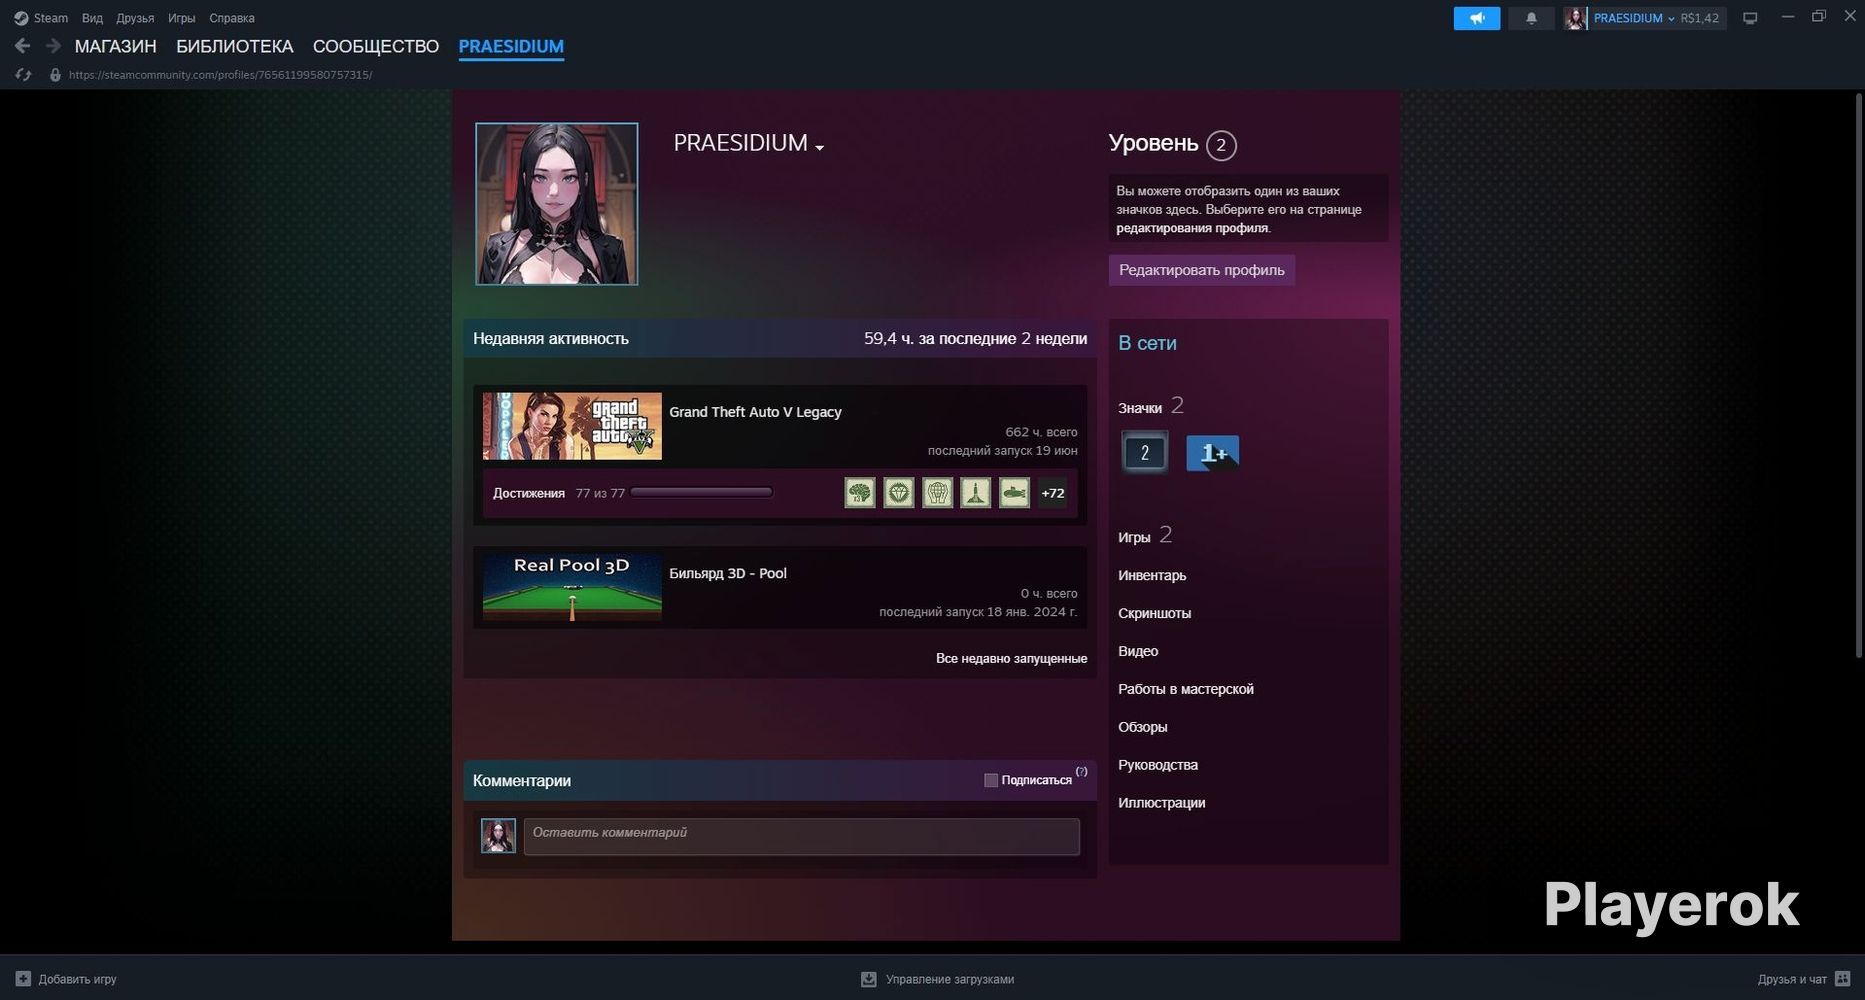Screen dimensions: 1865x1000
Task: Click the comment box avatar
Action: coord(498,836)
